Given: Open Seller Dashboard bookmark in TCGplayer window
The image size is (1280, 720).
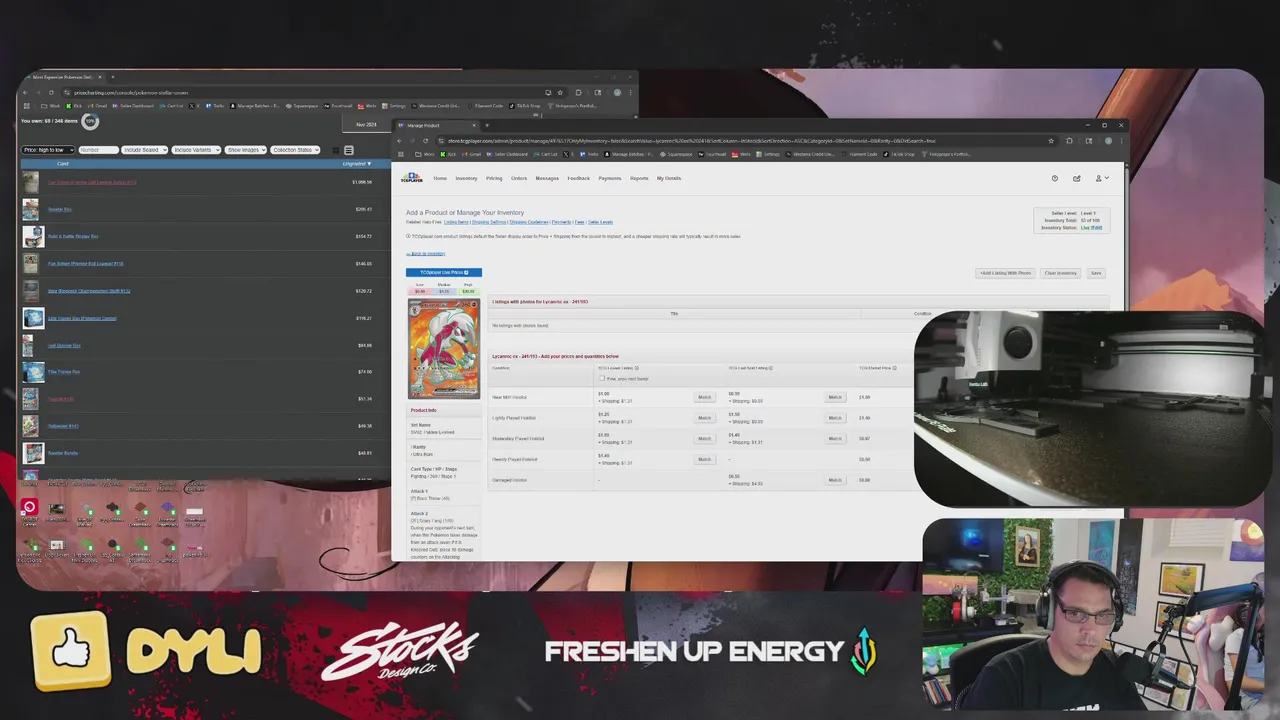Looking at the screenshot, I should pyautogui.click(x=507, y=154).
